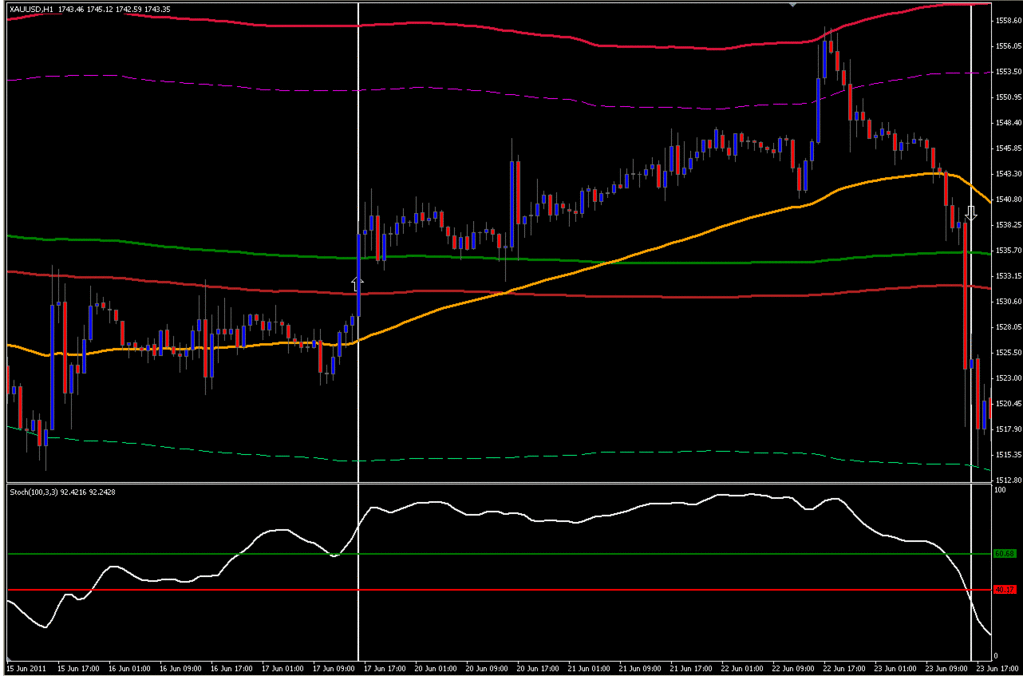Click the 1528.05 price label

[x=1007, y=327]
